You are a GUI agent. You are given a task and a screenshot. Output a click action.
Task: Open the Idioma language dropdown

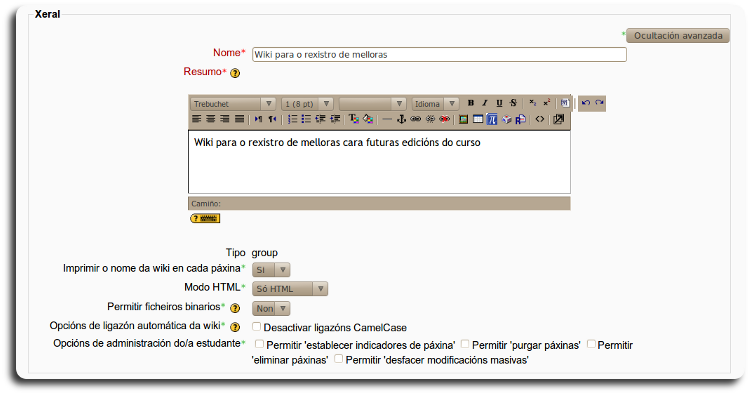[x=435, y=104]
